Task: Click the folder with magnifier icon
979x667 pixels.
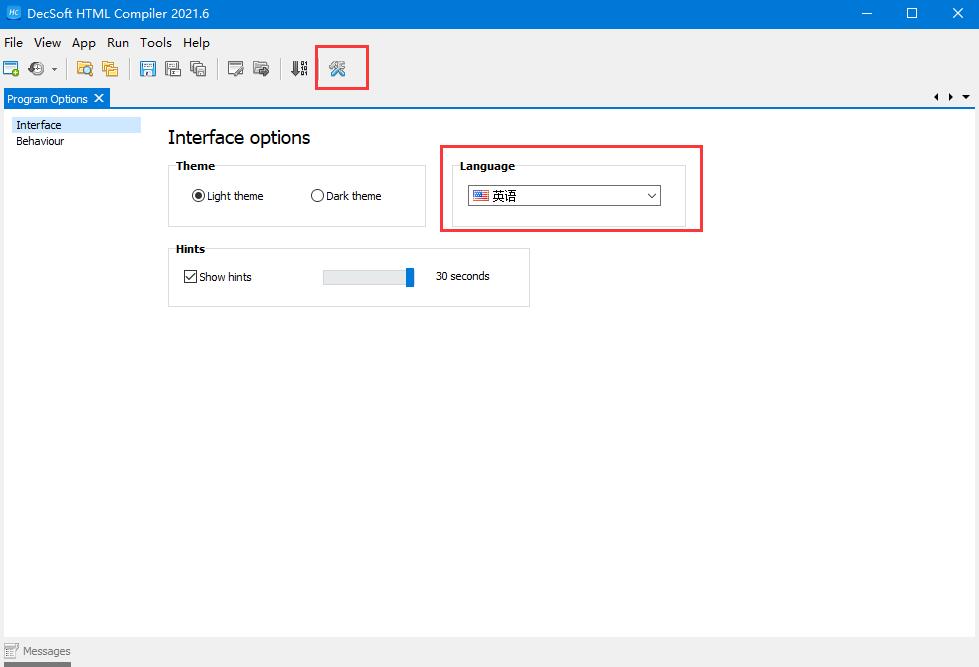Action: [85, 69]
